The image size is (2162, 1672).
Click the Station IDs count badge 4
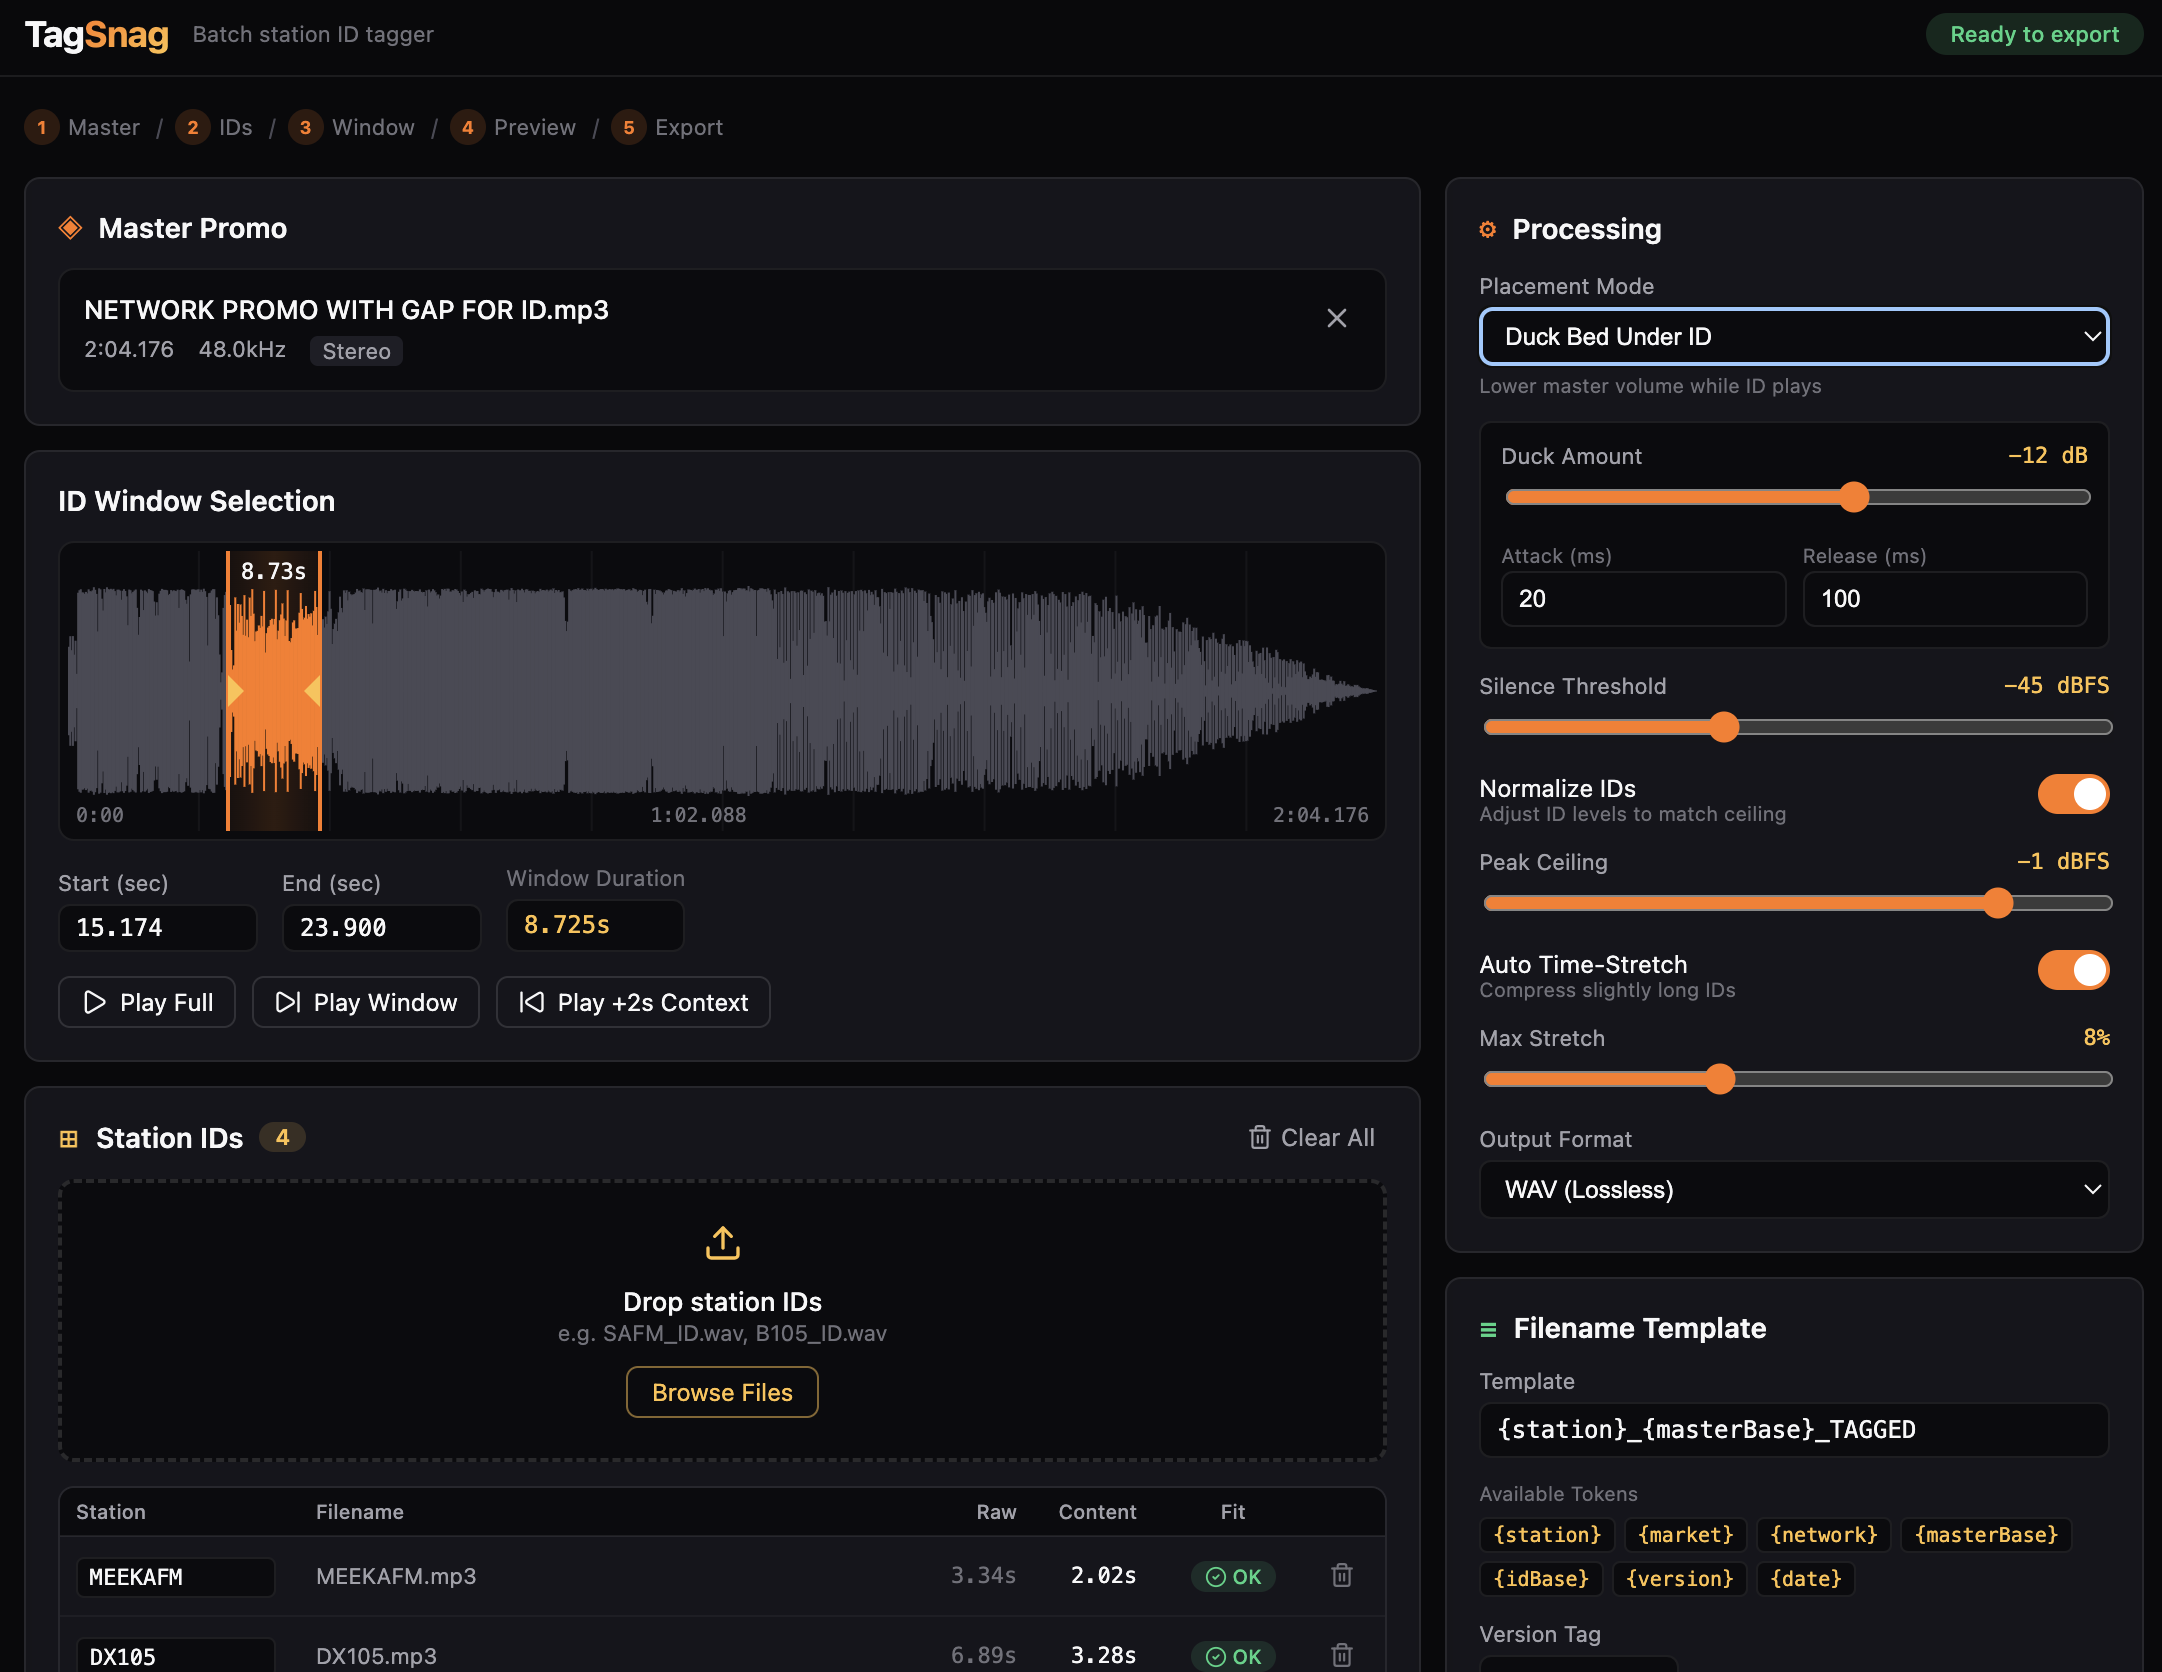coord(282,1137)
